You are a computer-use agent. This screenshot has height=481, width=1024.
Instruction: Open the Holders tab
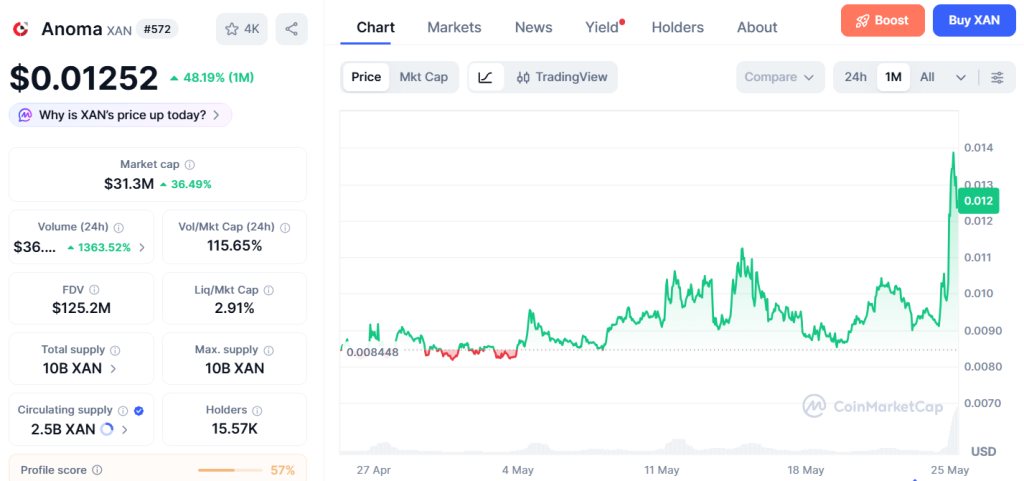[x=677, y=27]
